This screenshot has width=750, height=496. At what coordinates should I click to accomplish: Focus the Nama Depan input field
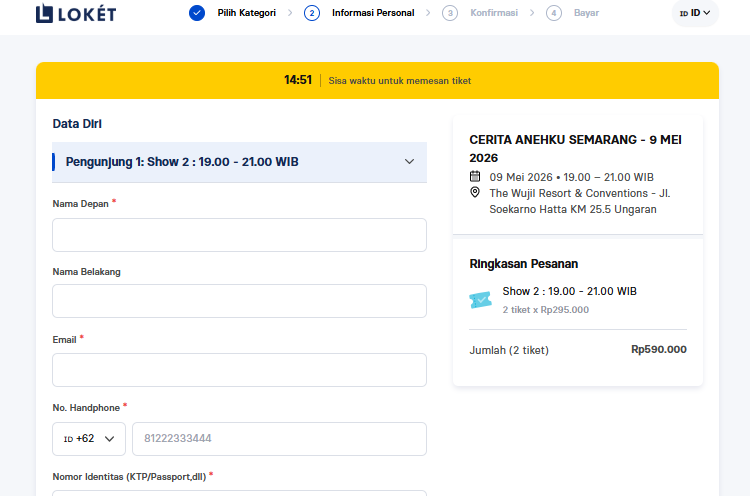(239, 235)
